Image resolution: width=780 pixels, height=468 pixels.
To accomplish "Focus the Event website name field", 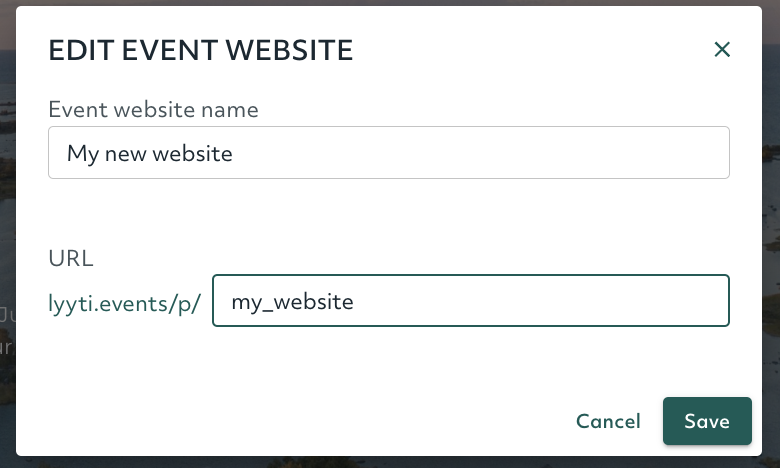I will (389, 153).
